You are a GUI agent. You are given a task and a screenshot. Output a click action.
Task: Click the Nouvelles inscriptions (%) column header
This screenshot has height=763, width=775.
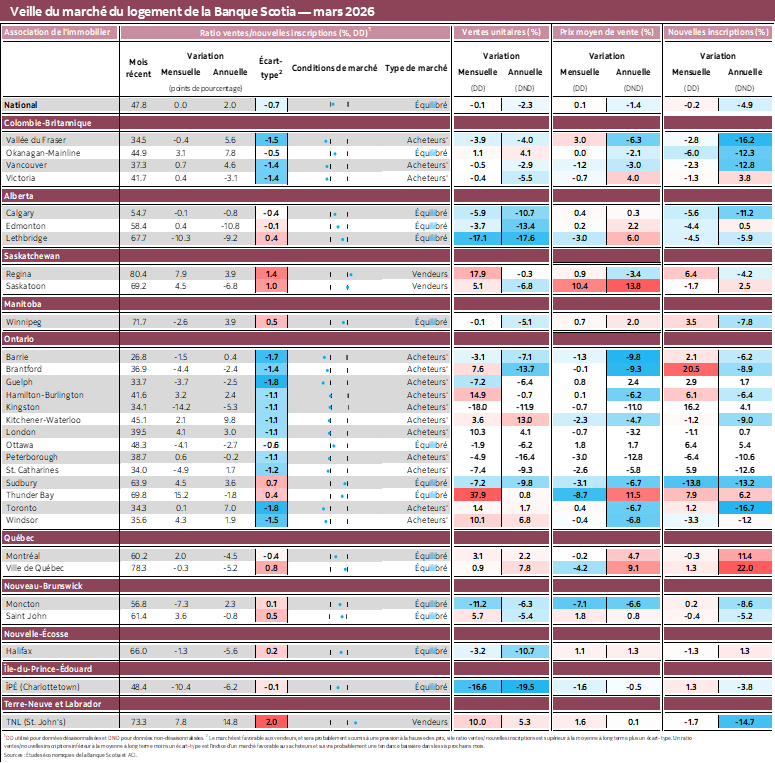717,33
